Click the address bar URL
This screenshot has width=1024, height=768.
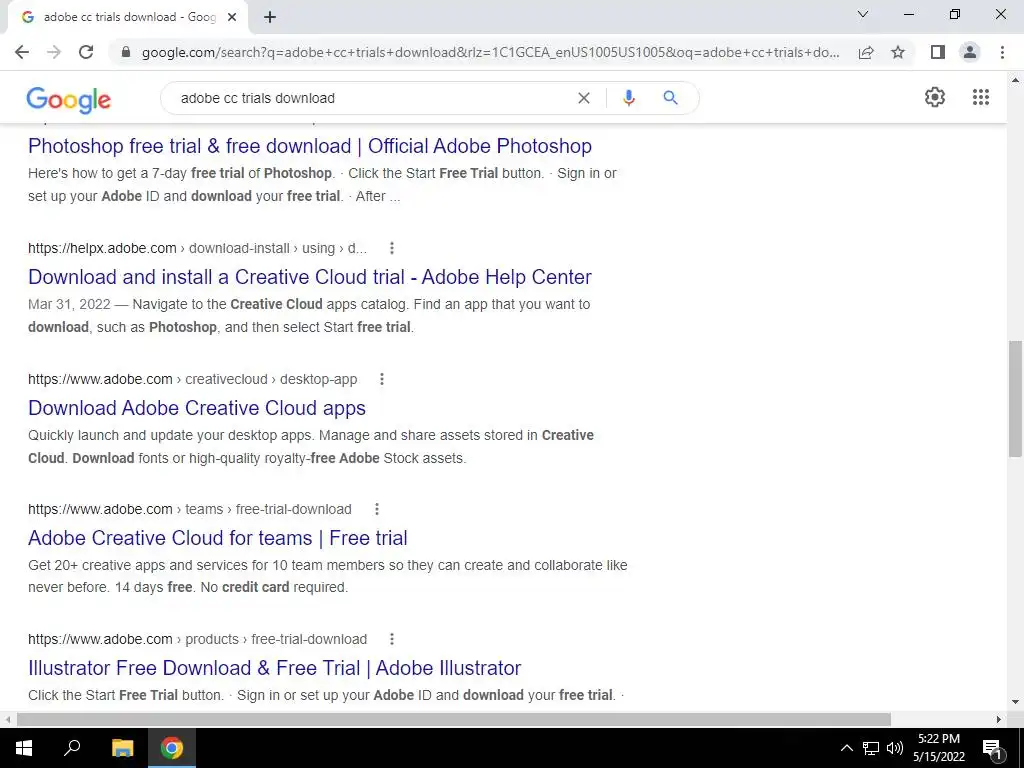pyautogui.click(x=490, y=52)
